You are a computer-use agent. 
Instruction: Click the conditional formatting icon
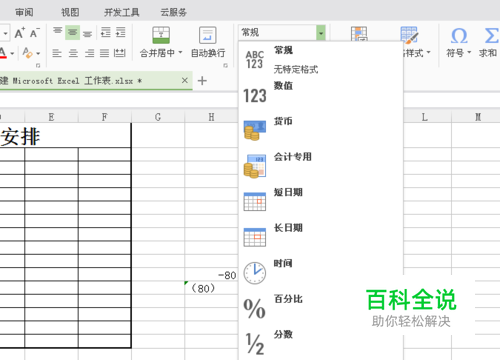click(359, 34)
